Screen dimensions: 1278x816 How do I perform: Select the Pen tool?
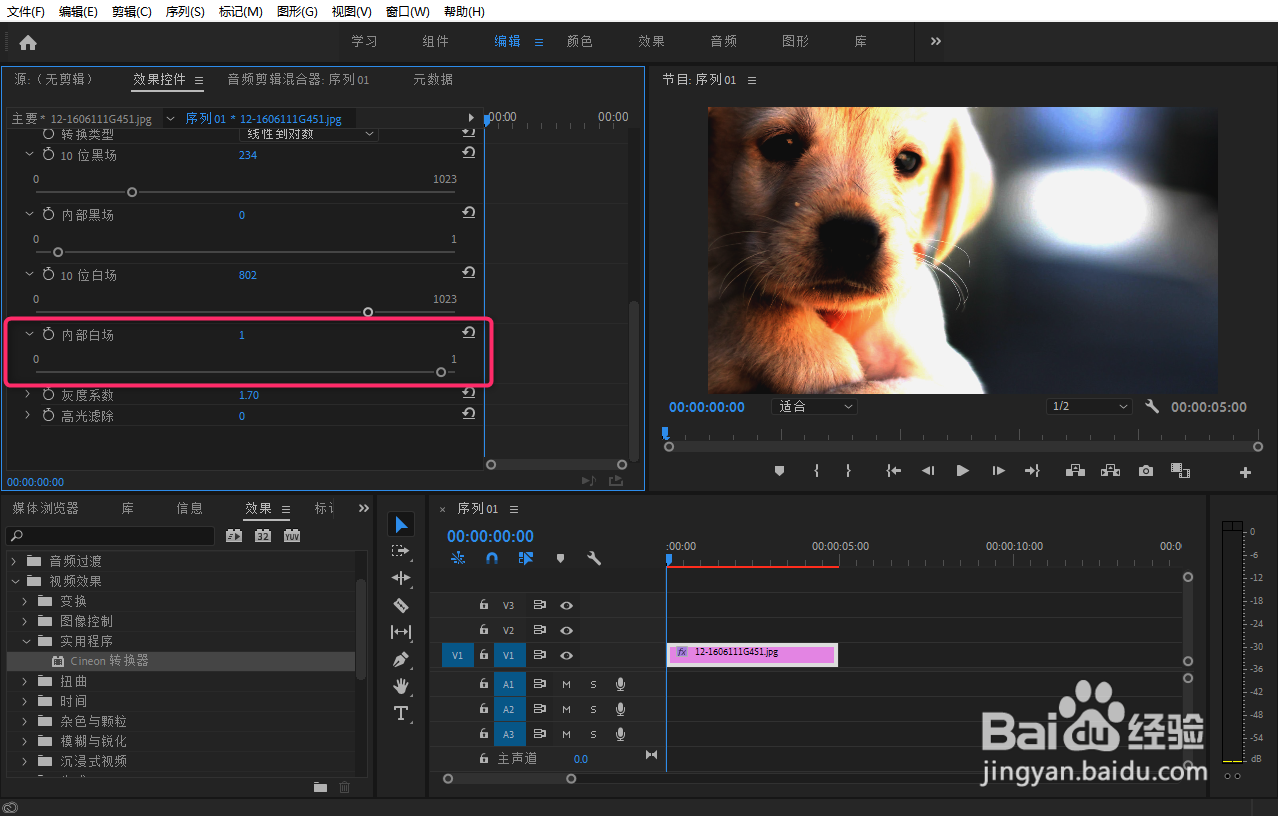click(x=401, y=659)
